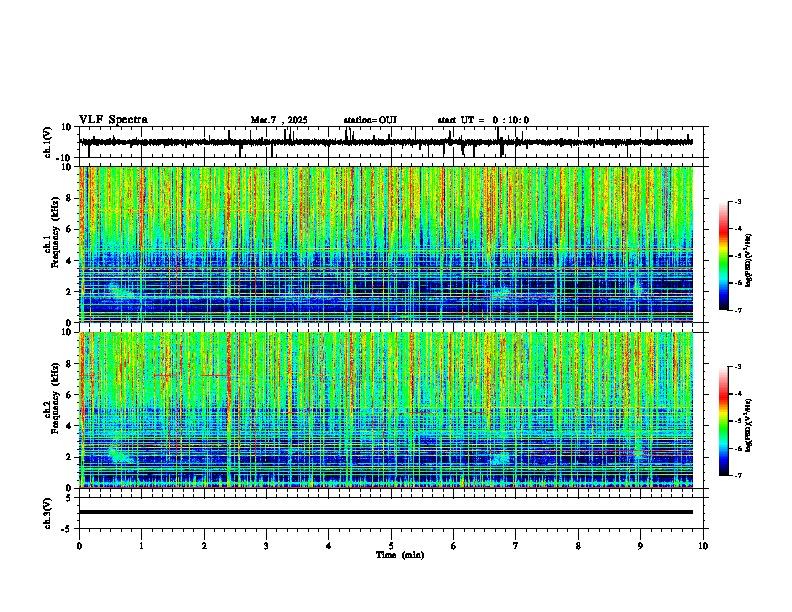The height and width of the screenshot is (612, 792).
Task: Click the ch.1 frequency axis "6" tick label
Action: [x=70, y=229]
